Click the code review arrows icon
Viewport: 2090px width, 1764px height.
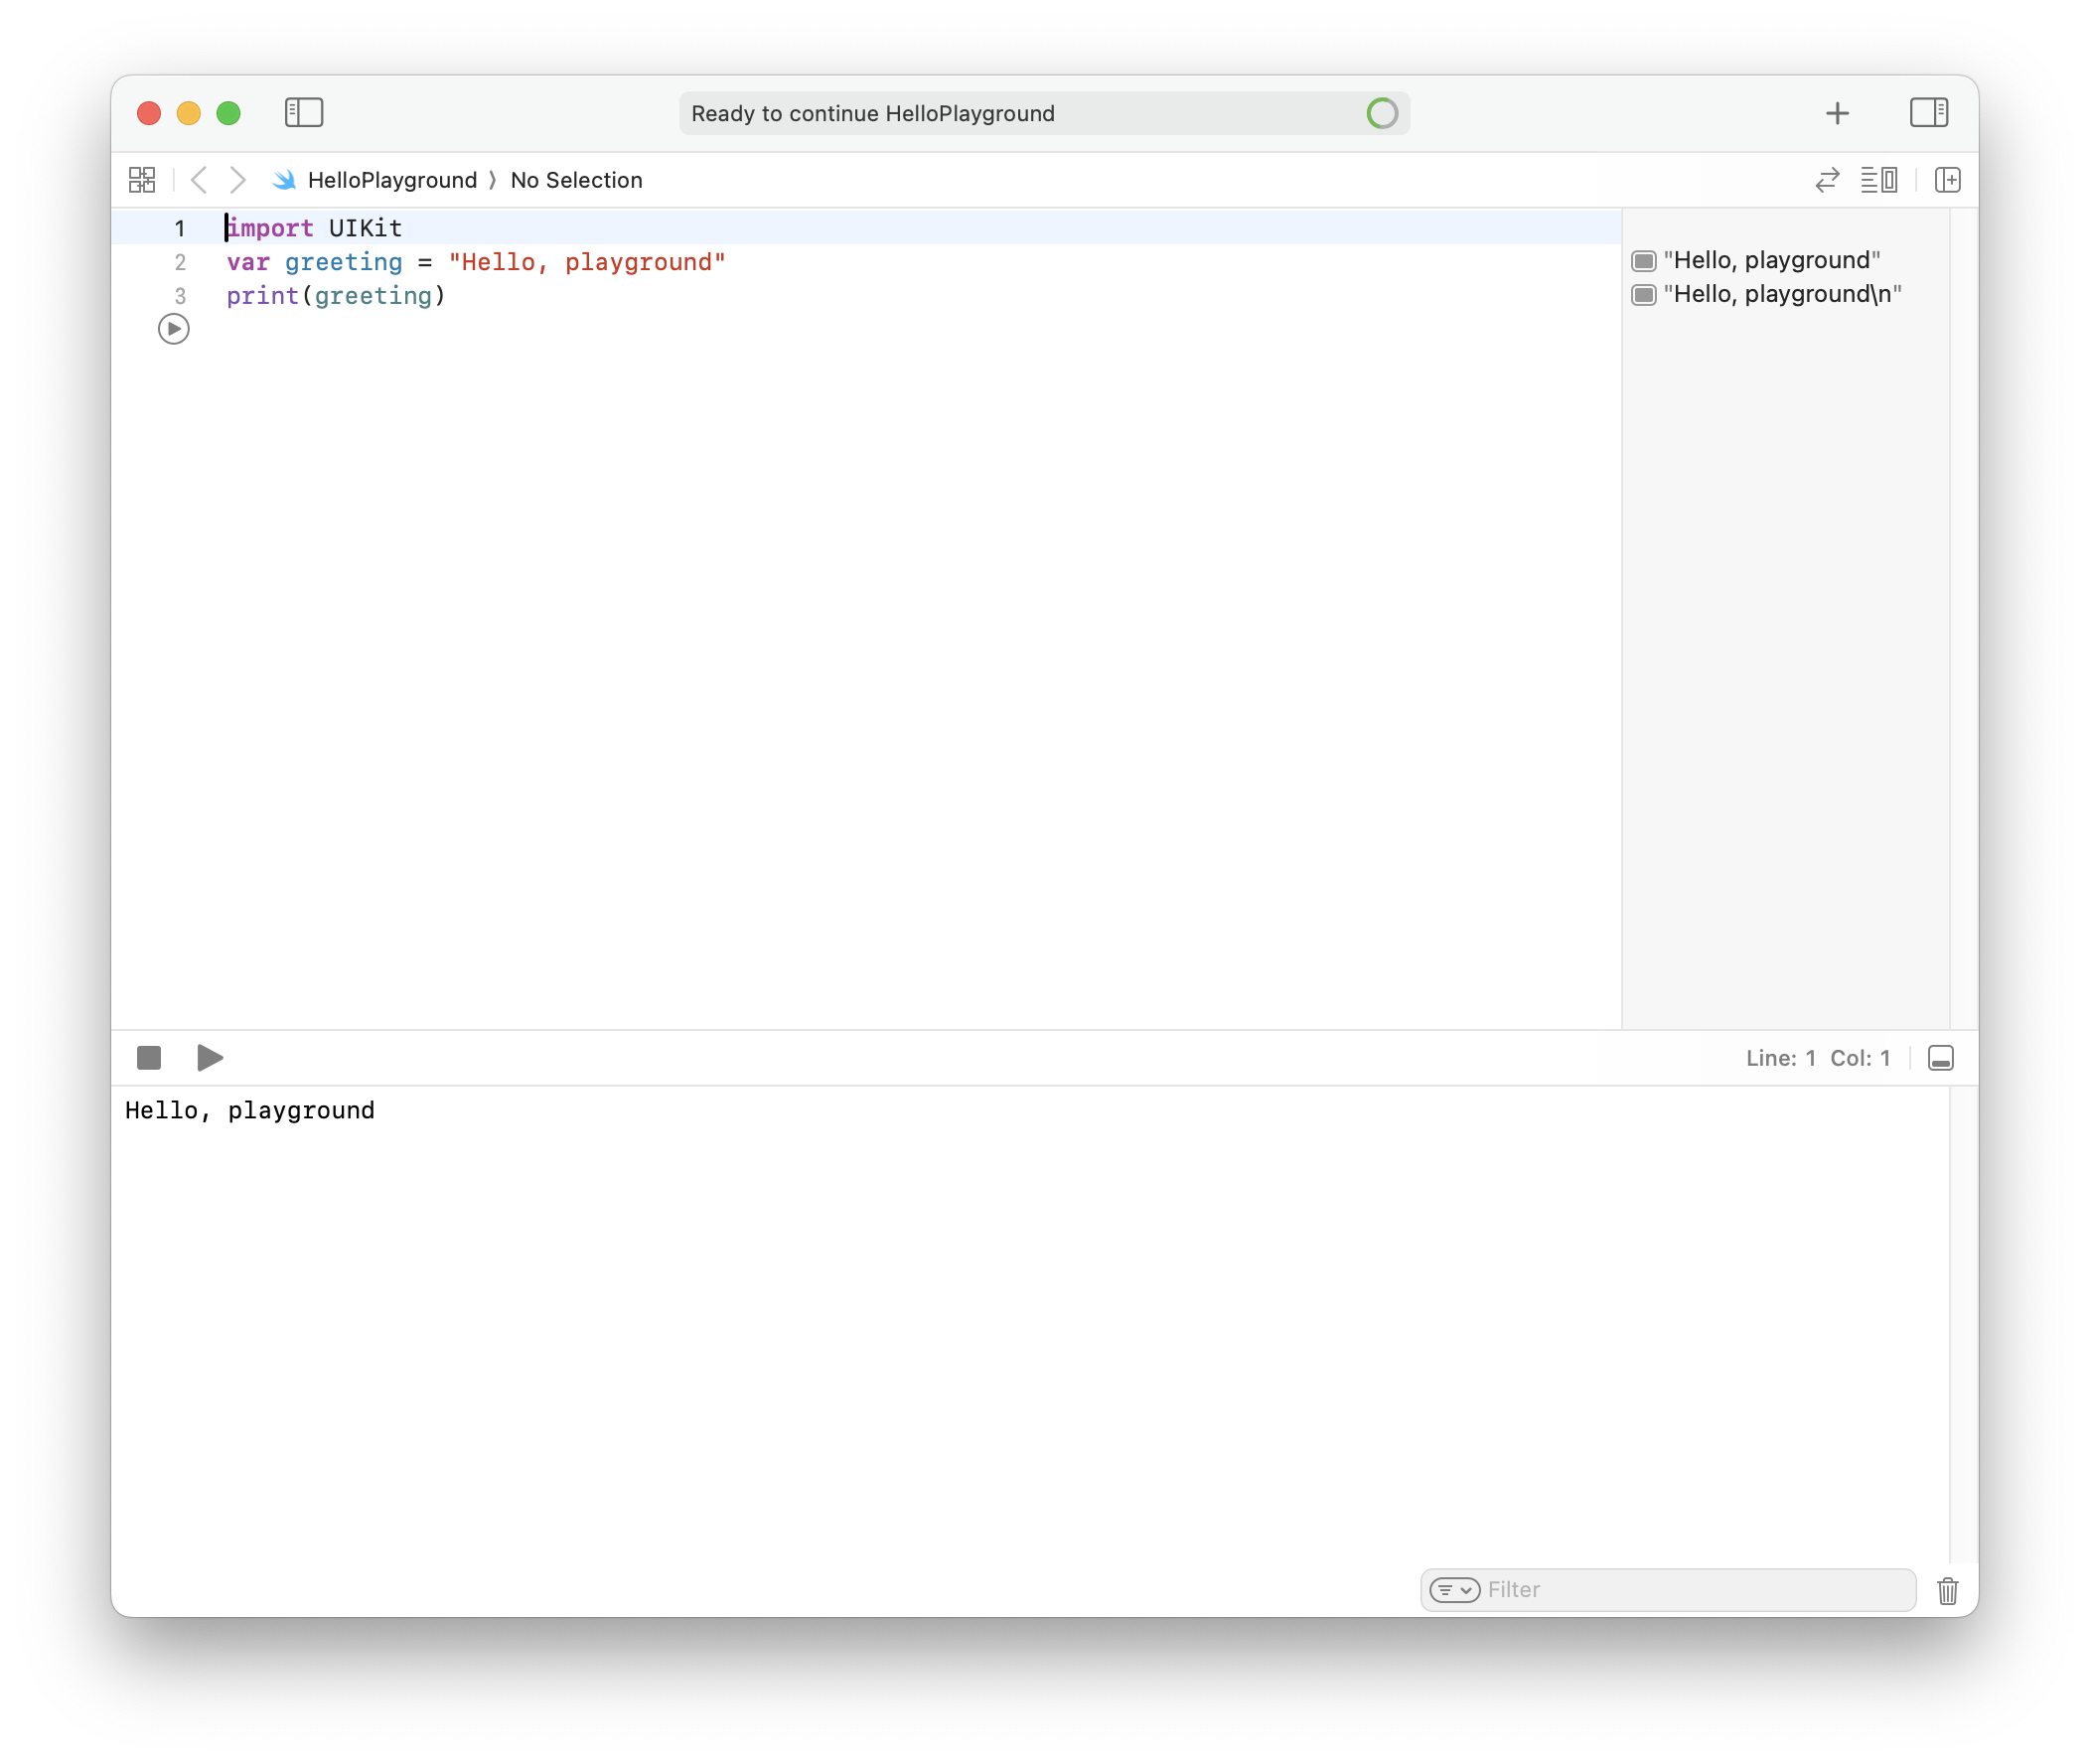tap(1827, 180)
